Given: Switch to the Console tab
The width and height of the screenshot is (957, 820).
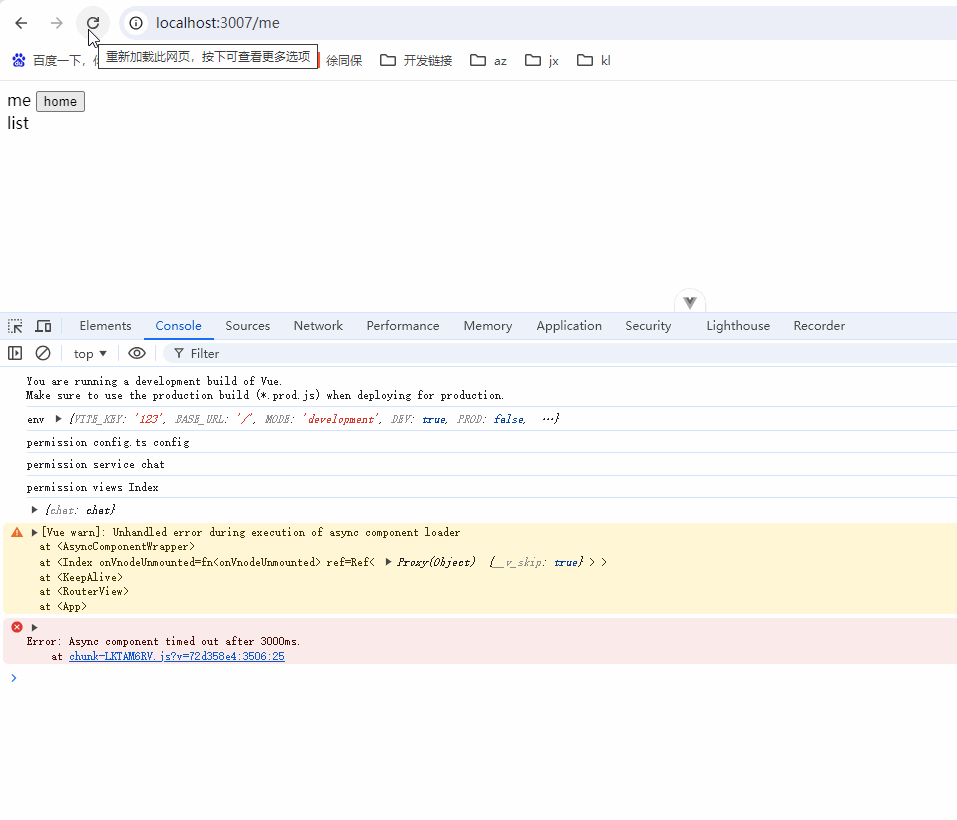Looking at the screenshot, I should pos(178,326).
